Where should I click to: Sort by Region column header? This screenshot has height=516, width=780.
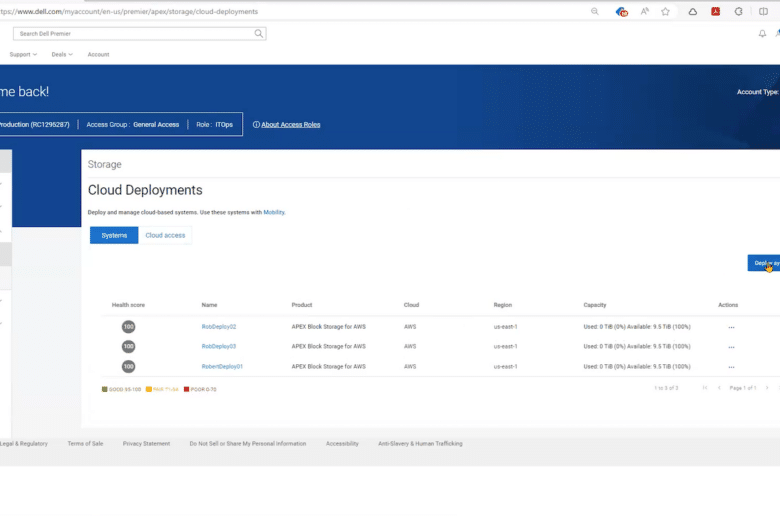(503, 305)
